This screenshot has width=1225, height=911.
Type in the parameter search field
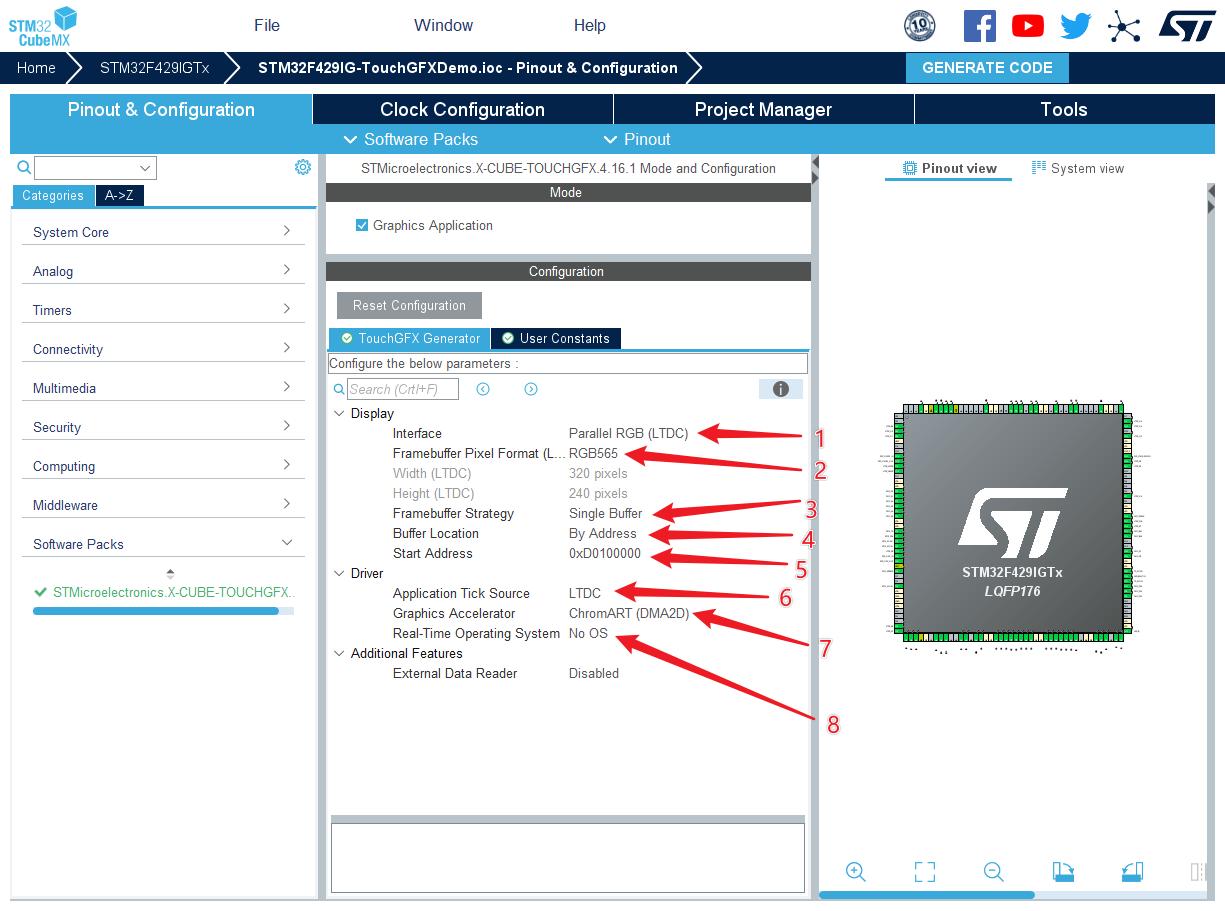[400, 389]
